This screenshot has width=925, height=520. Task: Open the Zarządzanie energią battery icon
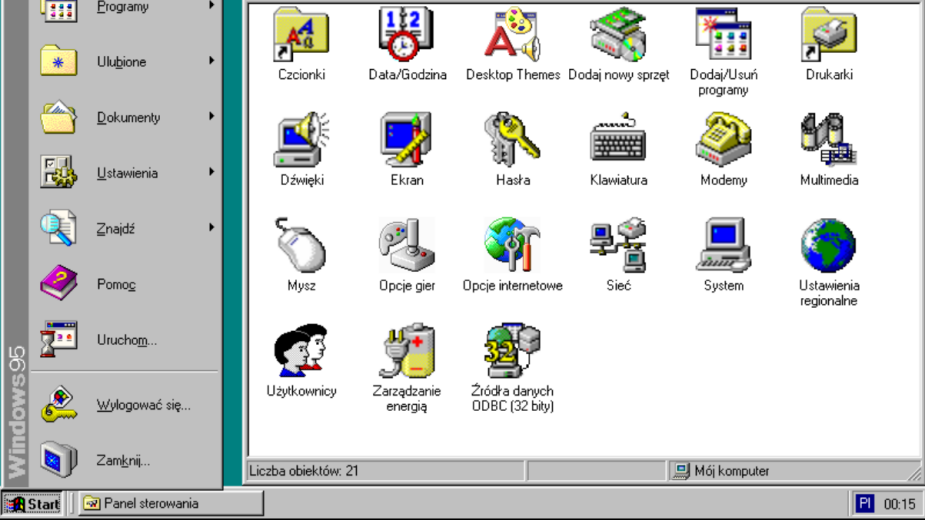point(406,351)
